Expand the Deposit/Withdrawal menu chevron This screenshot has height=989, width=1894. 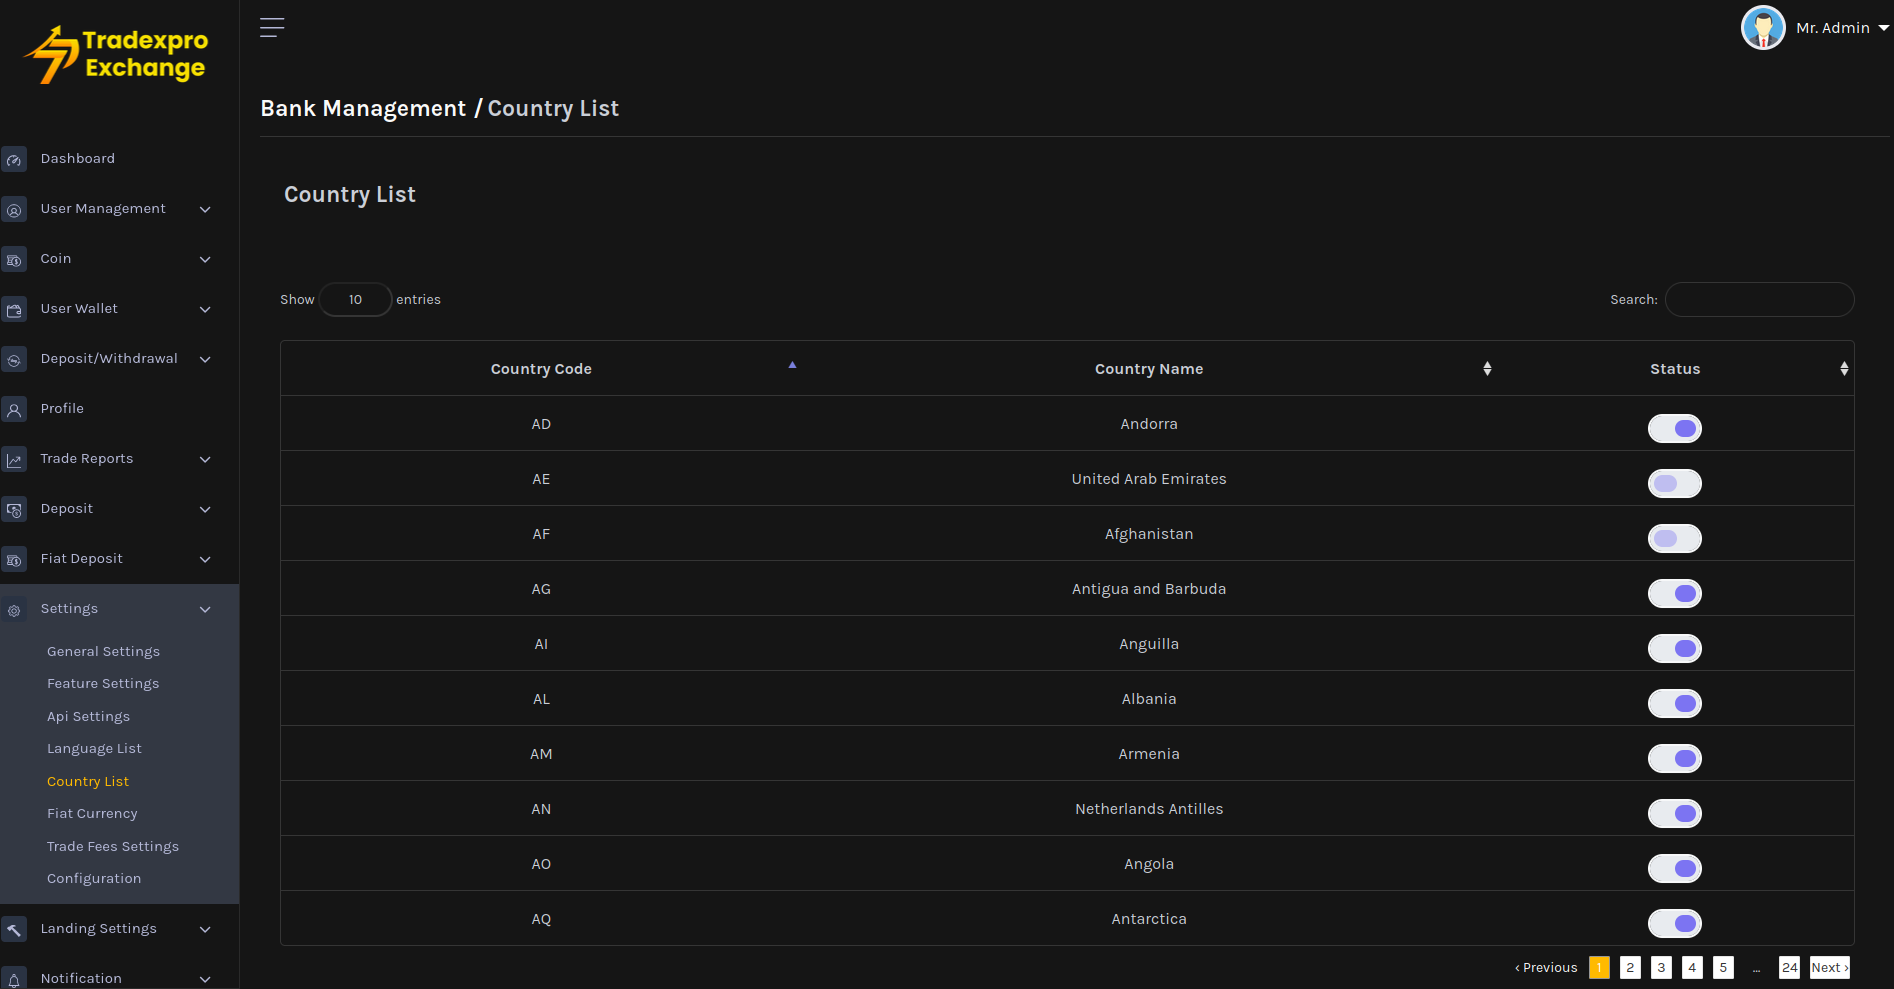tap(205, 360)
